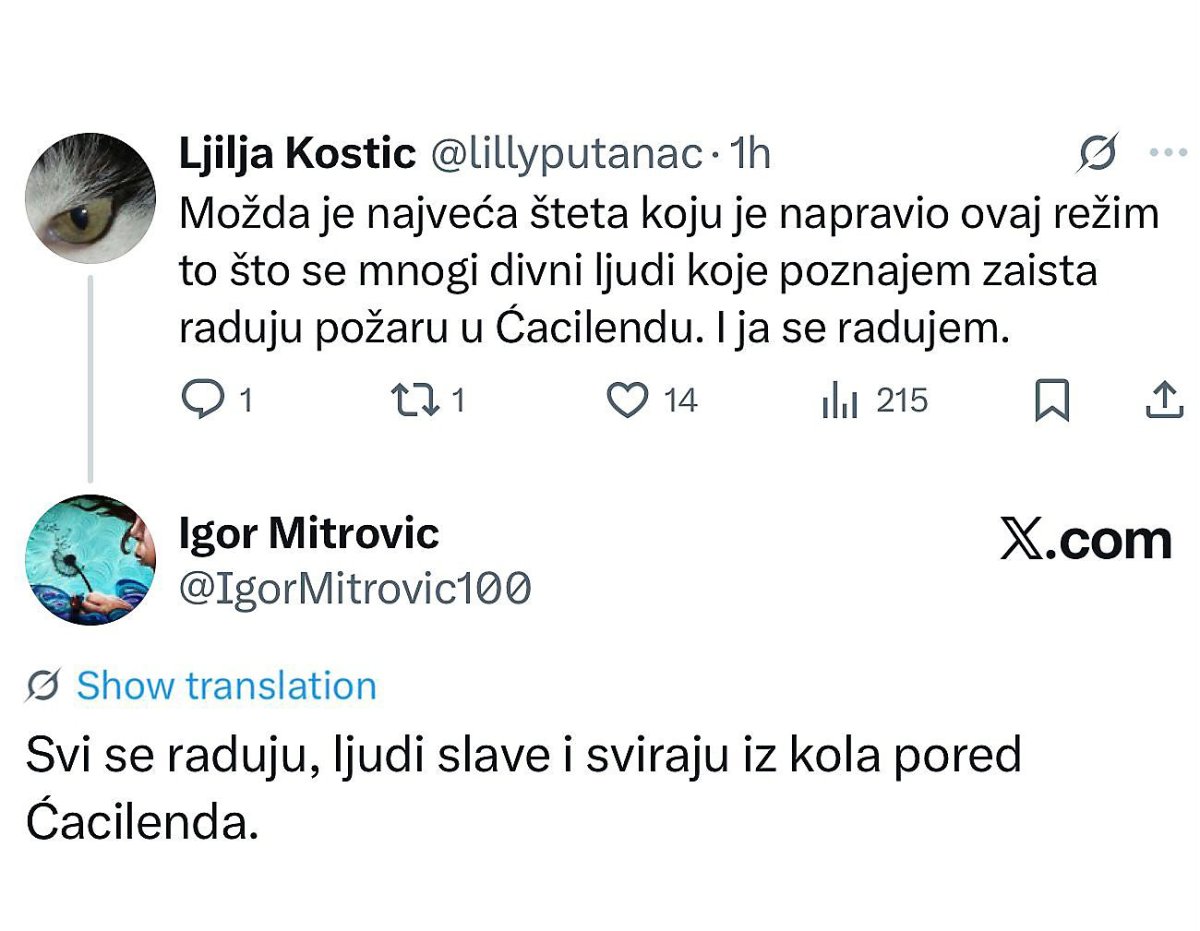Open the @IgorMitrovic100 handle
This screenshot has width=1200, height=931.
354,590
